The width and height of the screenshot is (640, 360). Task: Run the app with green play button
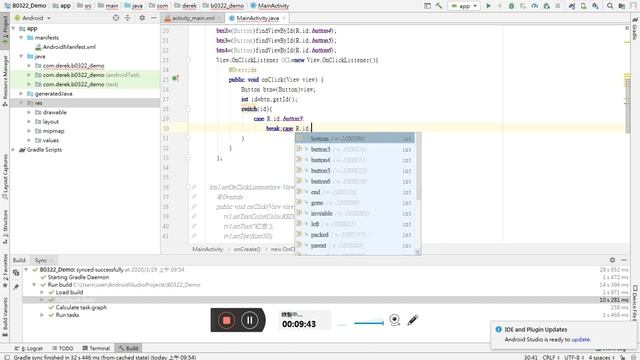pyautogui.click(x=488, y=6)
